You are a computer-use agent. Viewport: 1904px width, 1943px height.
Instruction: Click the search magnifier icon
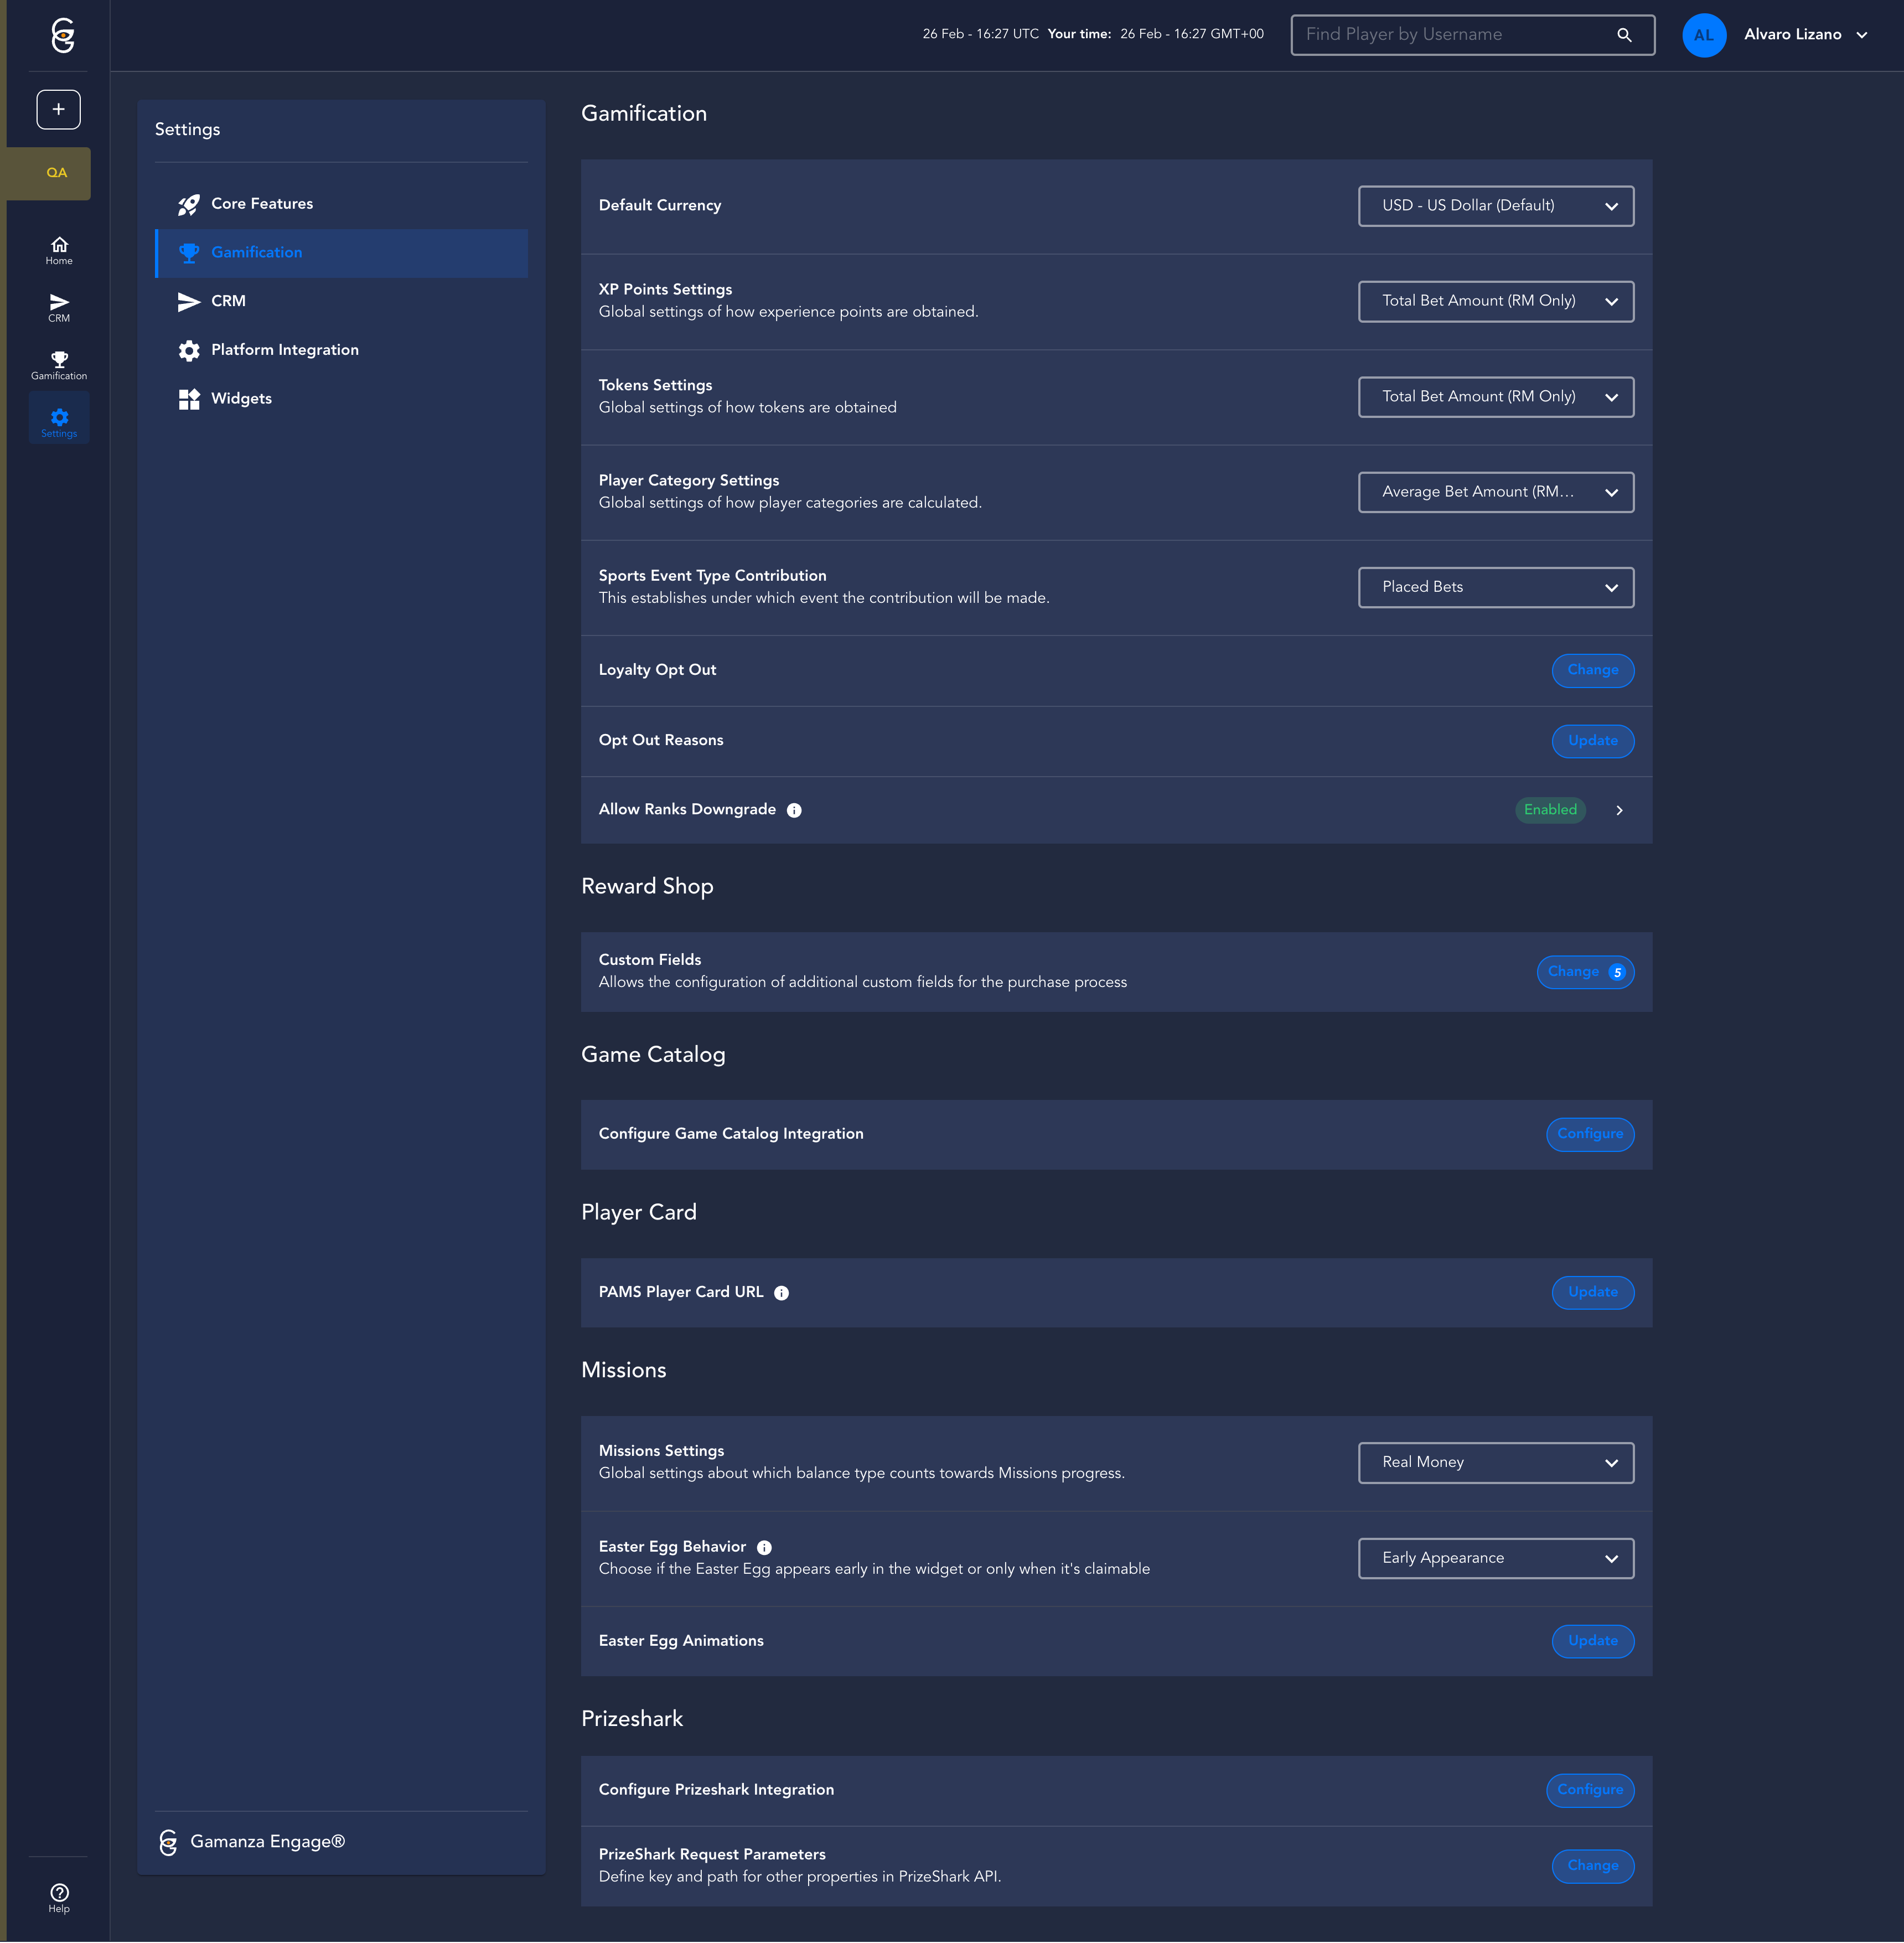pyautogui.click(x=1624, y=35)
